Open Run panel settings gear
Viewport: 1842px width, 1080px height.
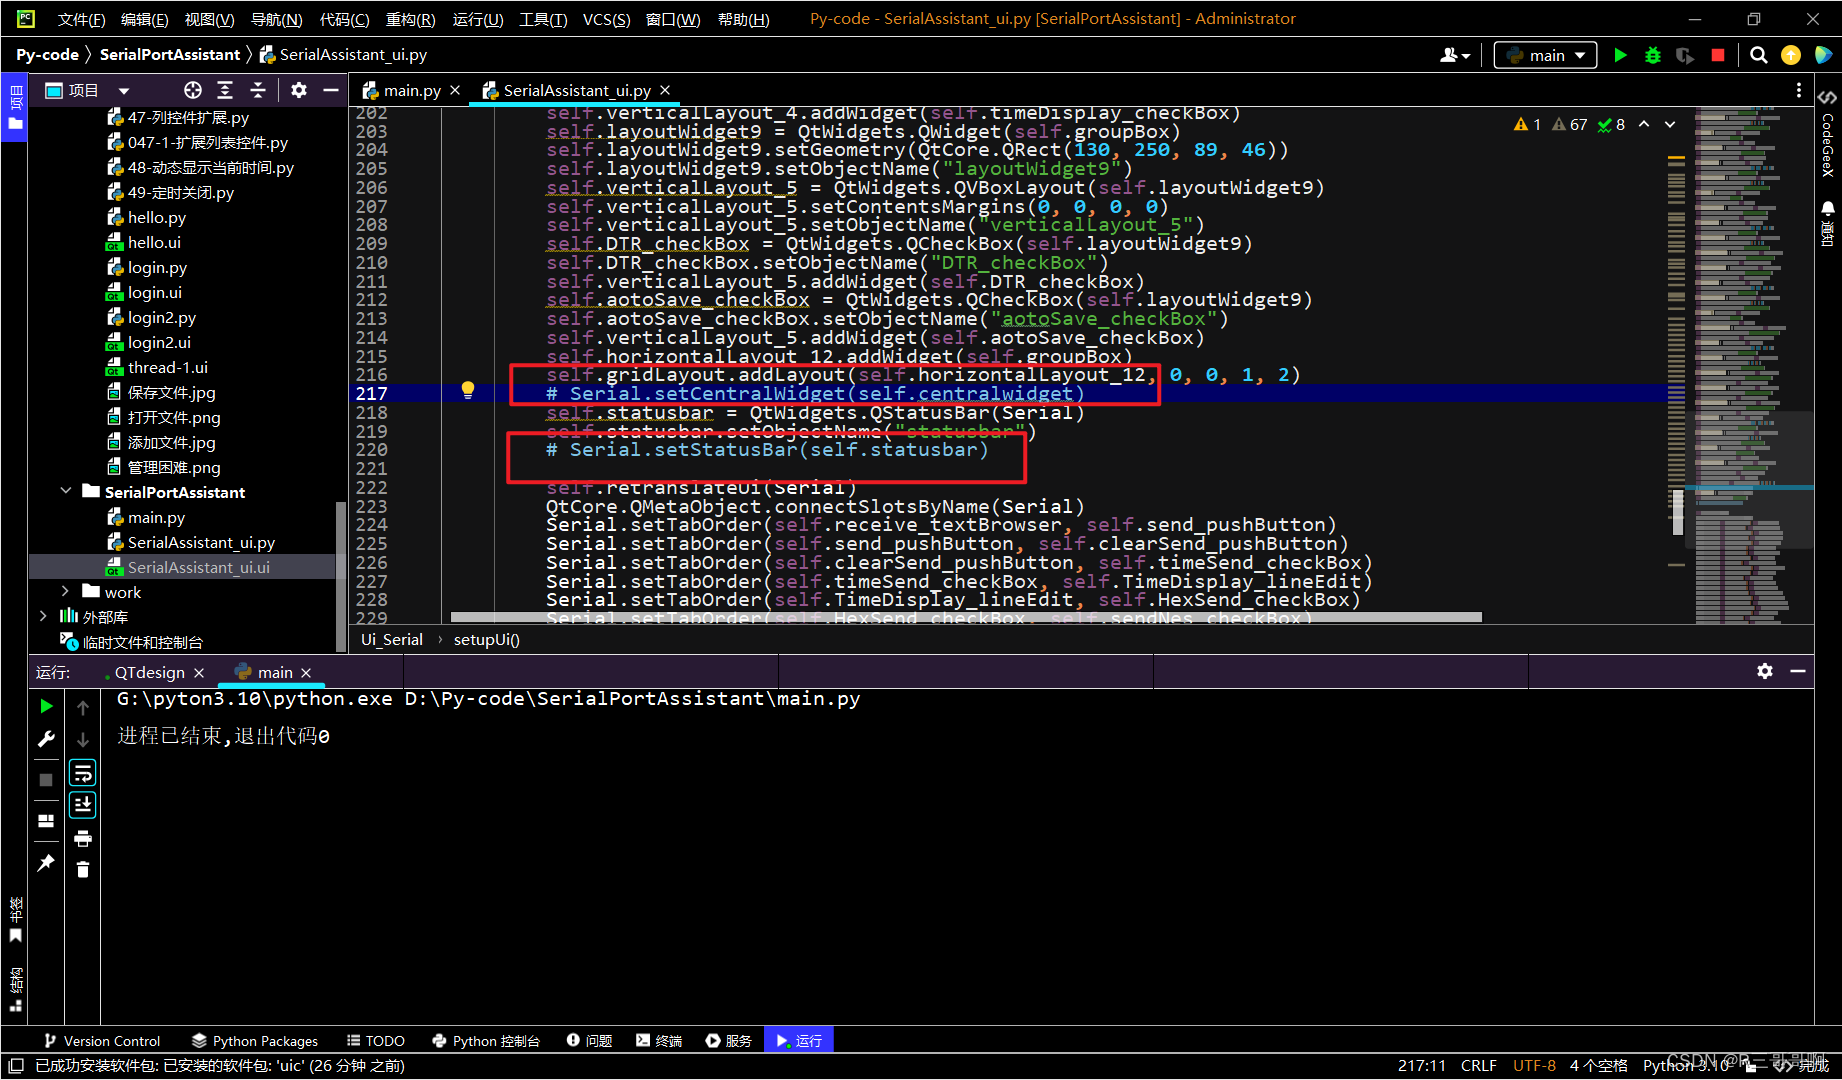coord(1765,671)
